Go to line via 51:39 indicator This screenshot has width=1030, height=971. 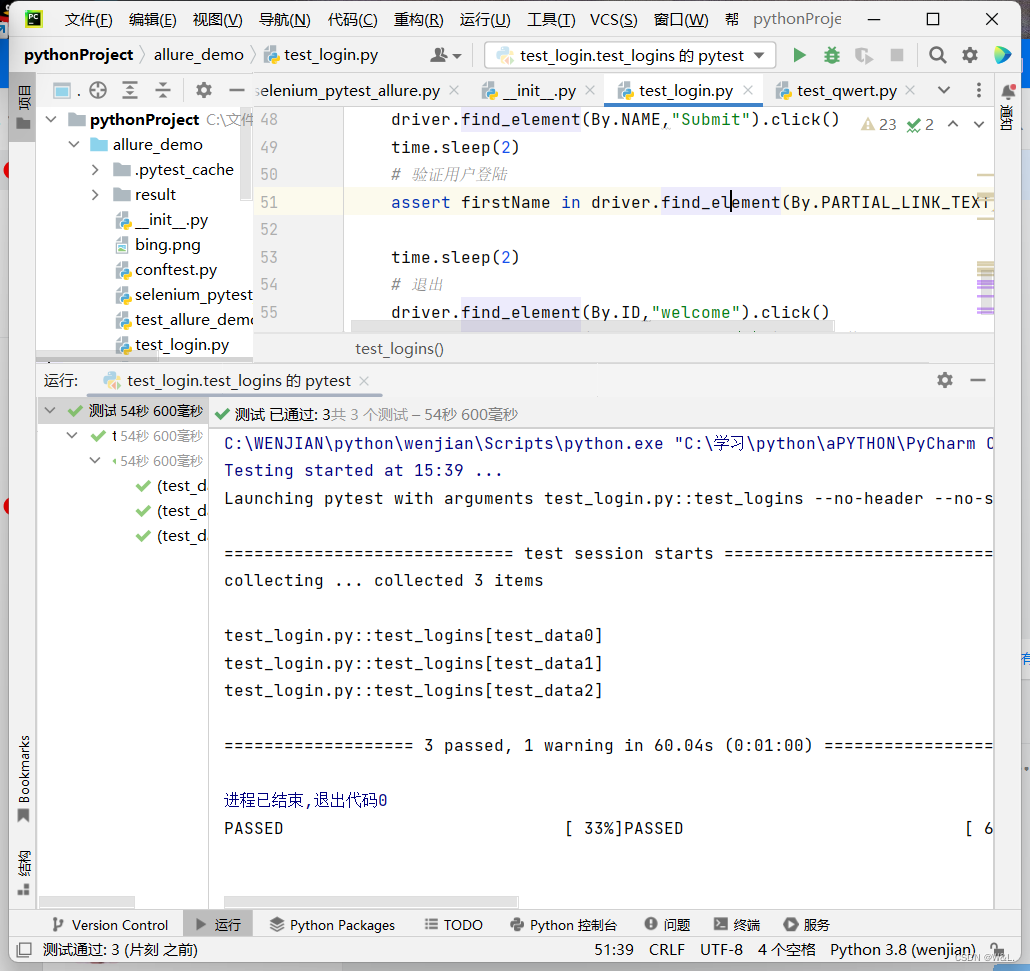coord(614,950)
